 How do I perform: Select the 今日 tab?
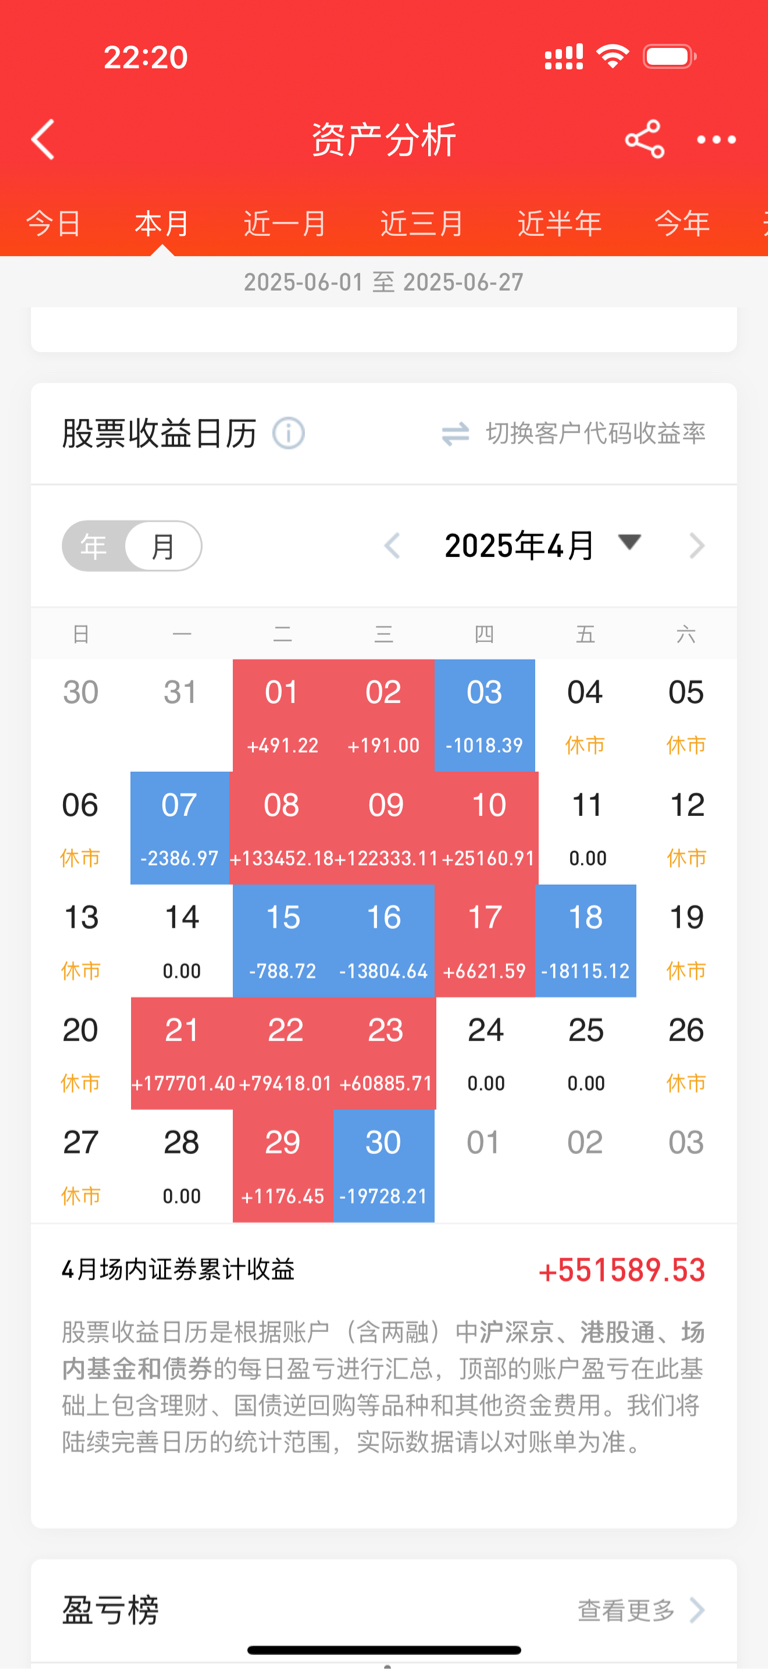(x=53, y=223)
